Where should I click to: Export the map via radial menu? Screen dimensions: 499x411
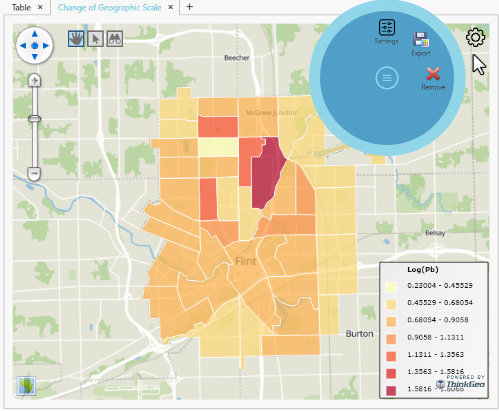coord(421,44)
